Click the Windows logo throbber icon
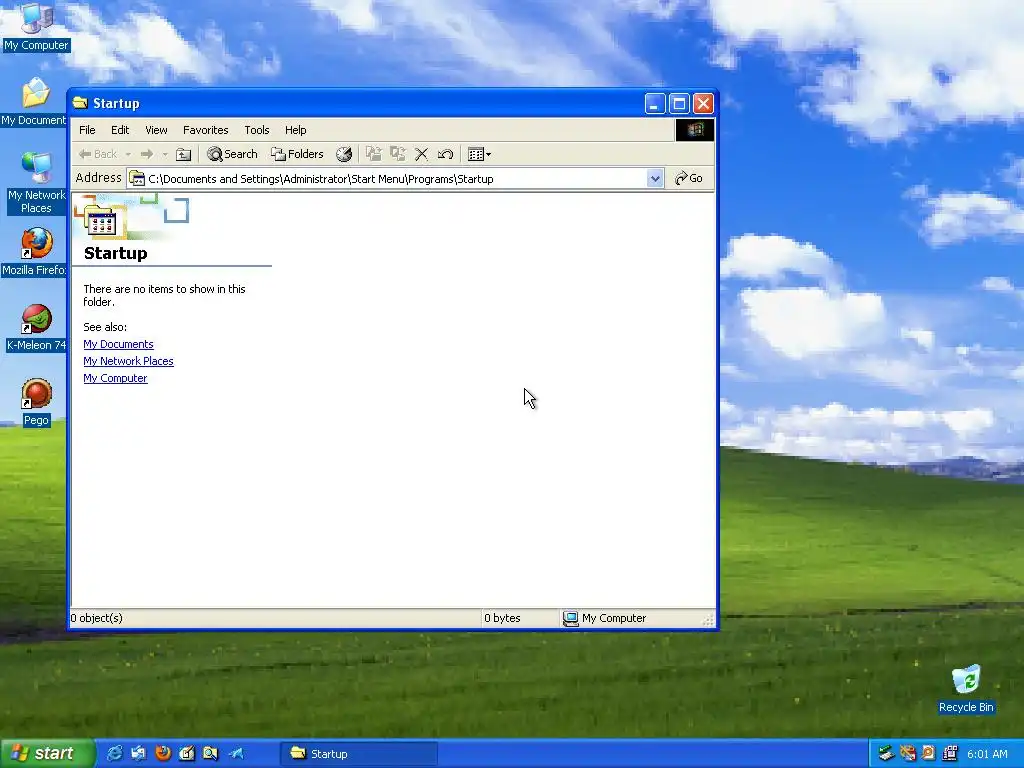 694,129
